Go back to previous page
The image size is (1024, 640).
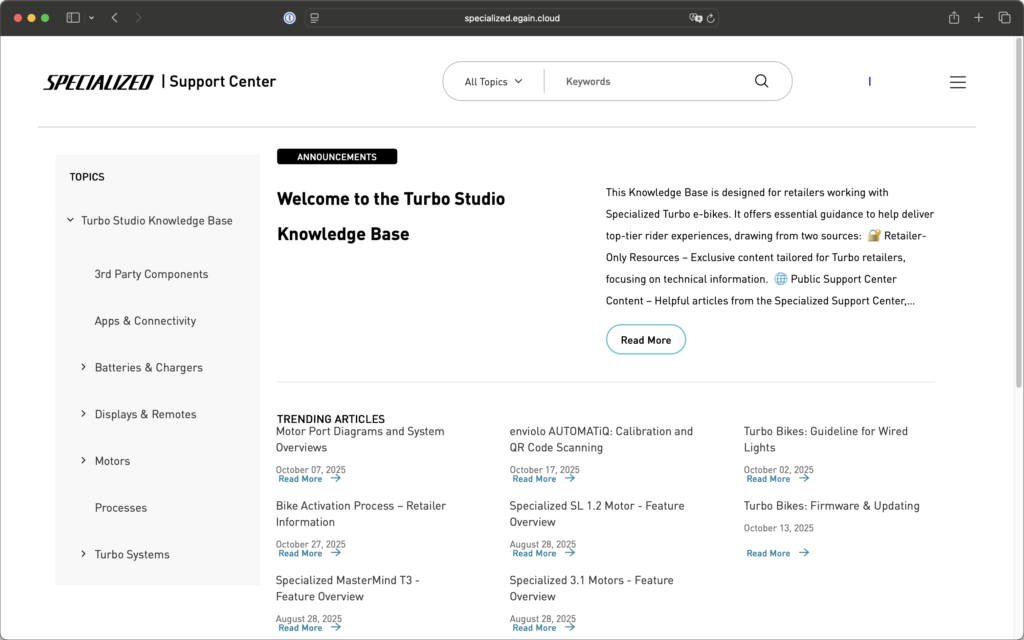pos(115,18)
